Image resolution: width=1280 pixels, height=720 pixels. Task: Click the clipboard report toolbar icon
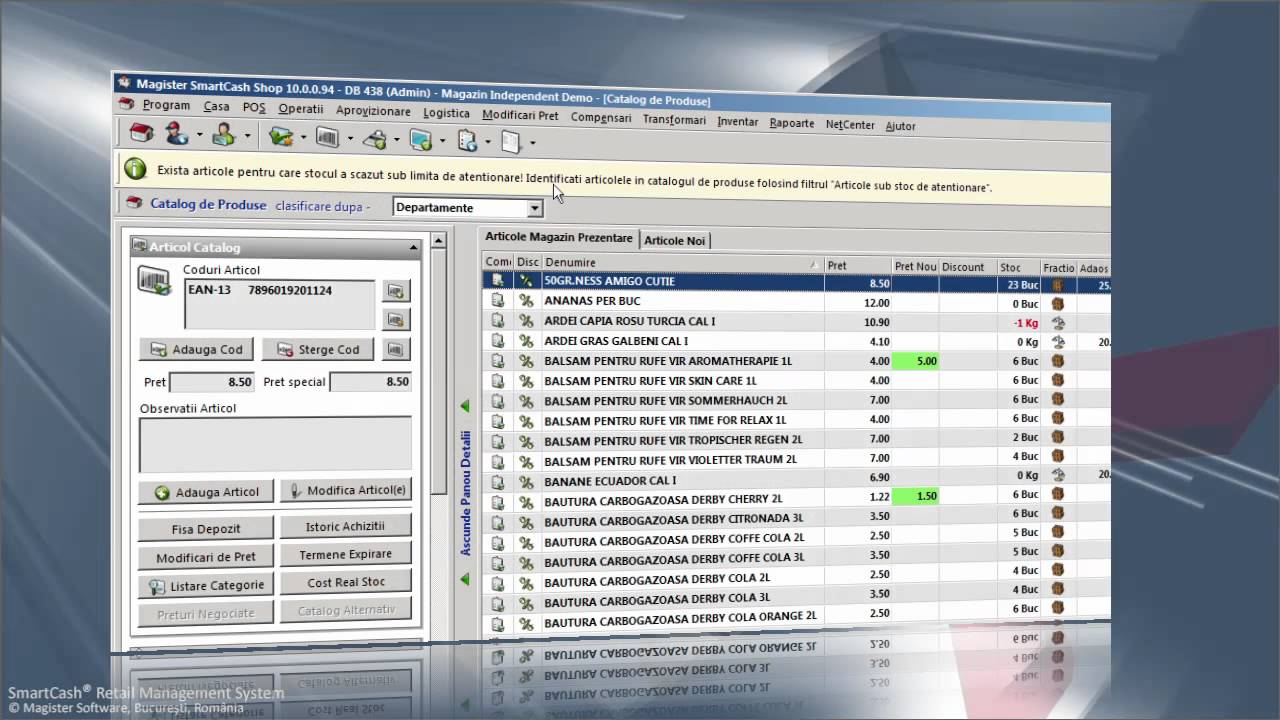coord(467,141)
